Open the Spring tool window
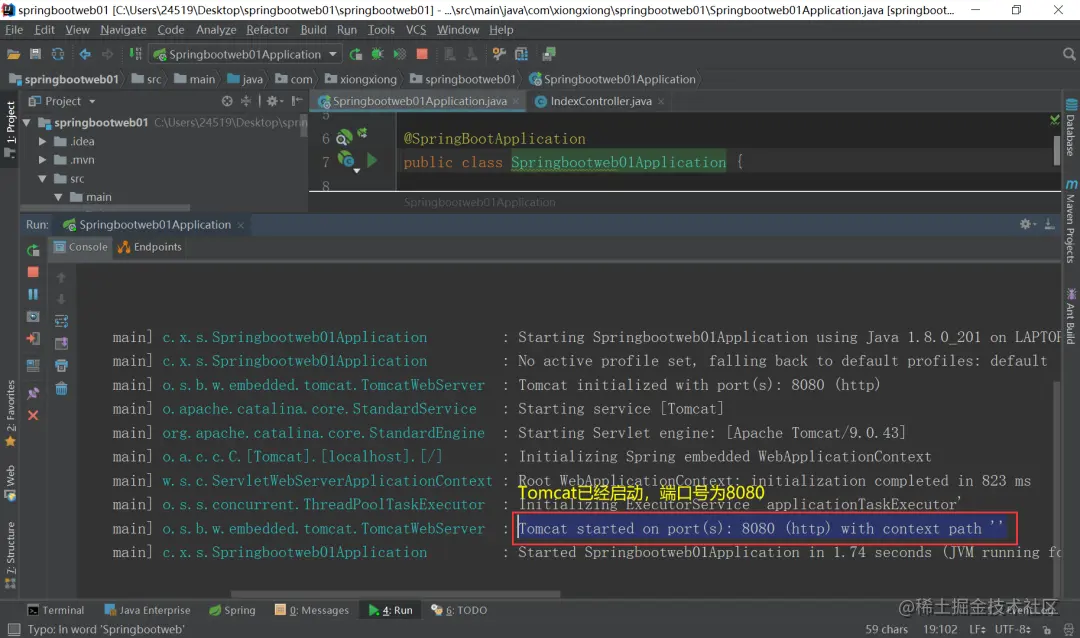Image resolution: width=1080 pixels, height=638 pixels. [232, 610]
